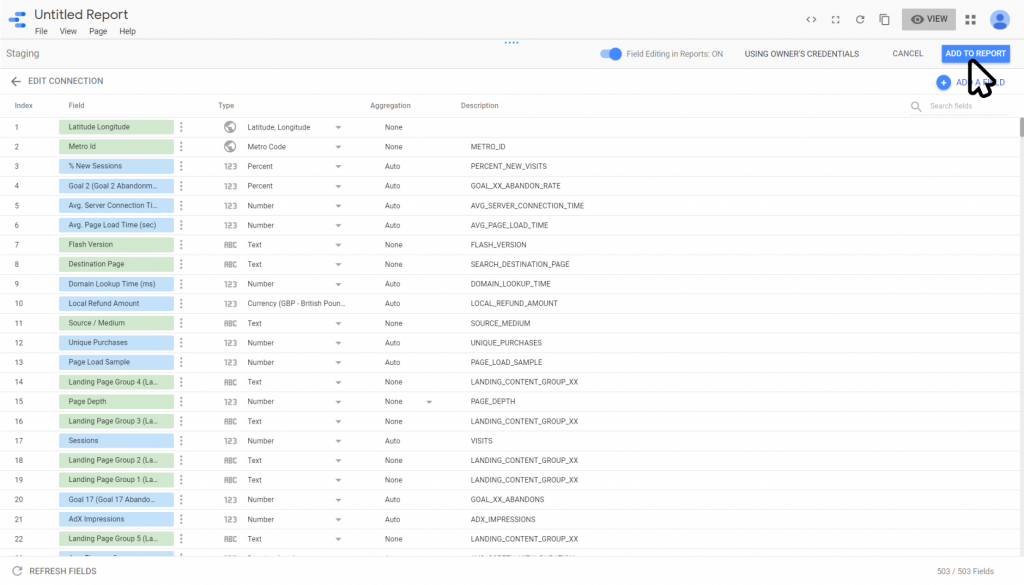Screen dimensions: 1024x585
Task: Open the Google apps grid
Action: point(970,19)
